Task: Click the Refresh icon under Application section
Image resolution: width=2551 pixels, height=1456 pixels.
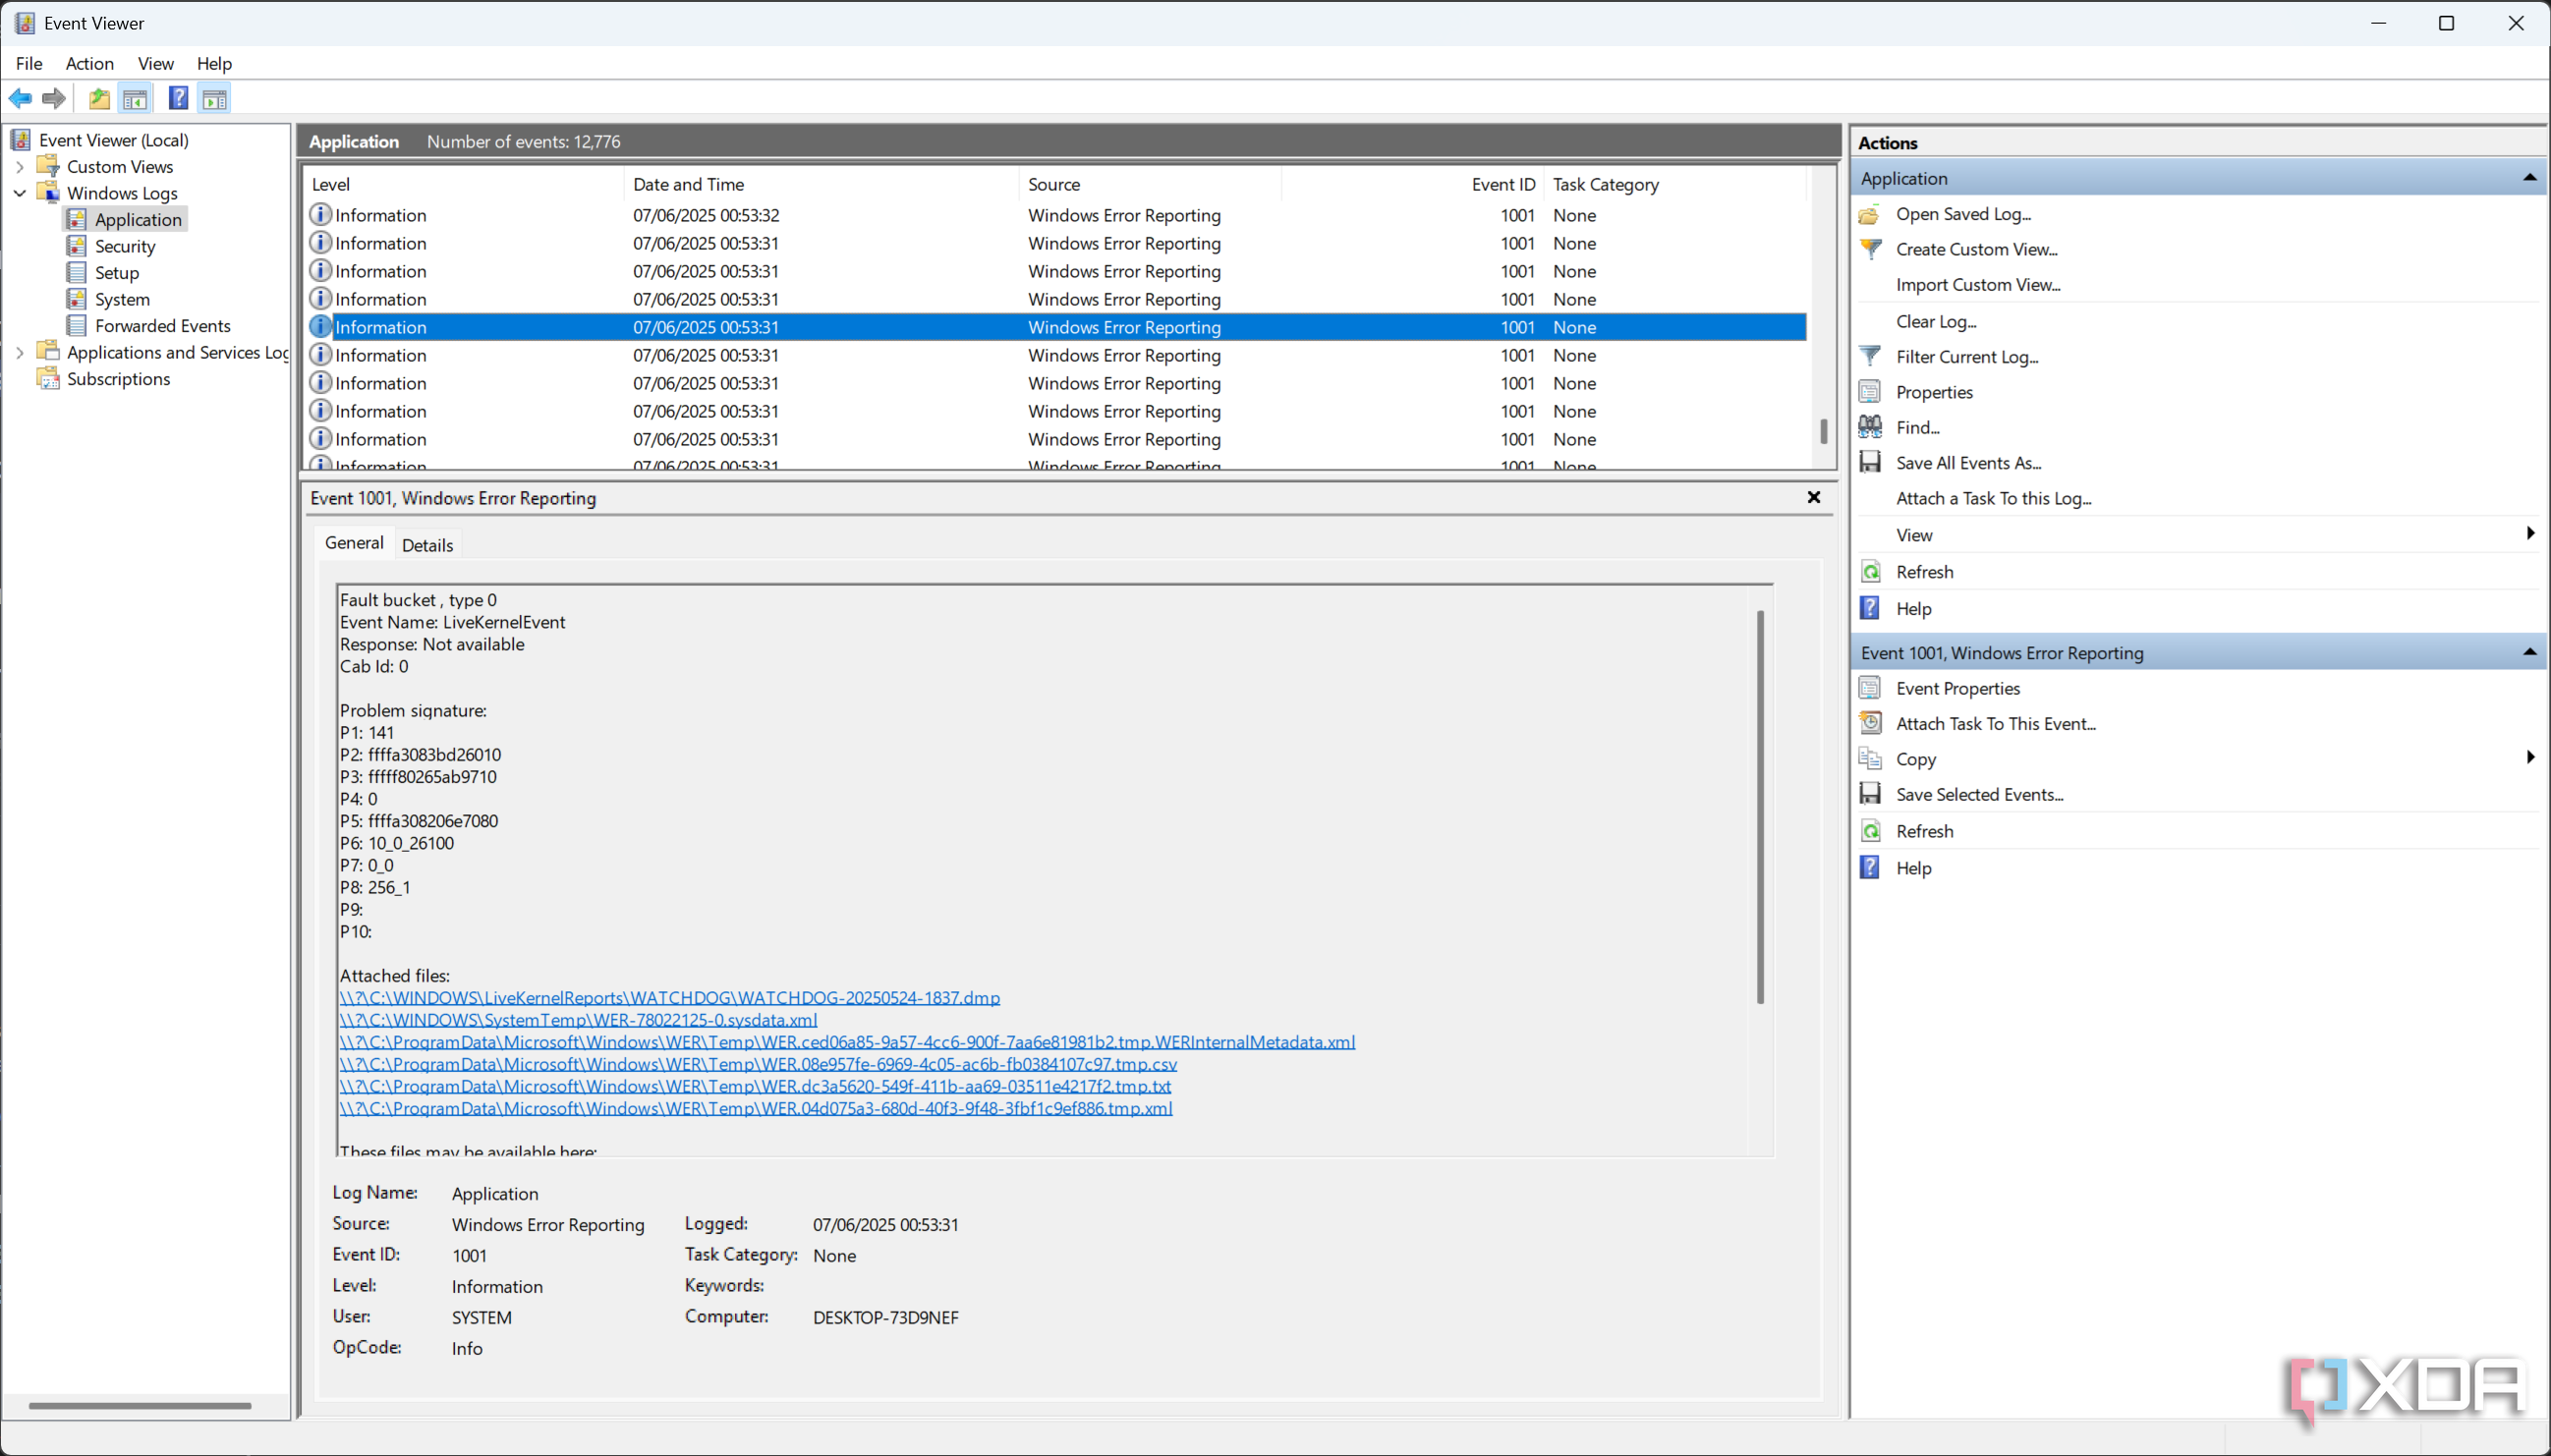Action: (x=1869, y=572)
